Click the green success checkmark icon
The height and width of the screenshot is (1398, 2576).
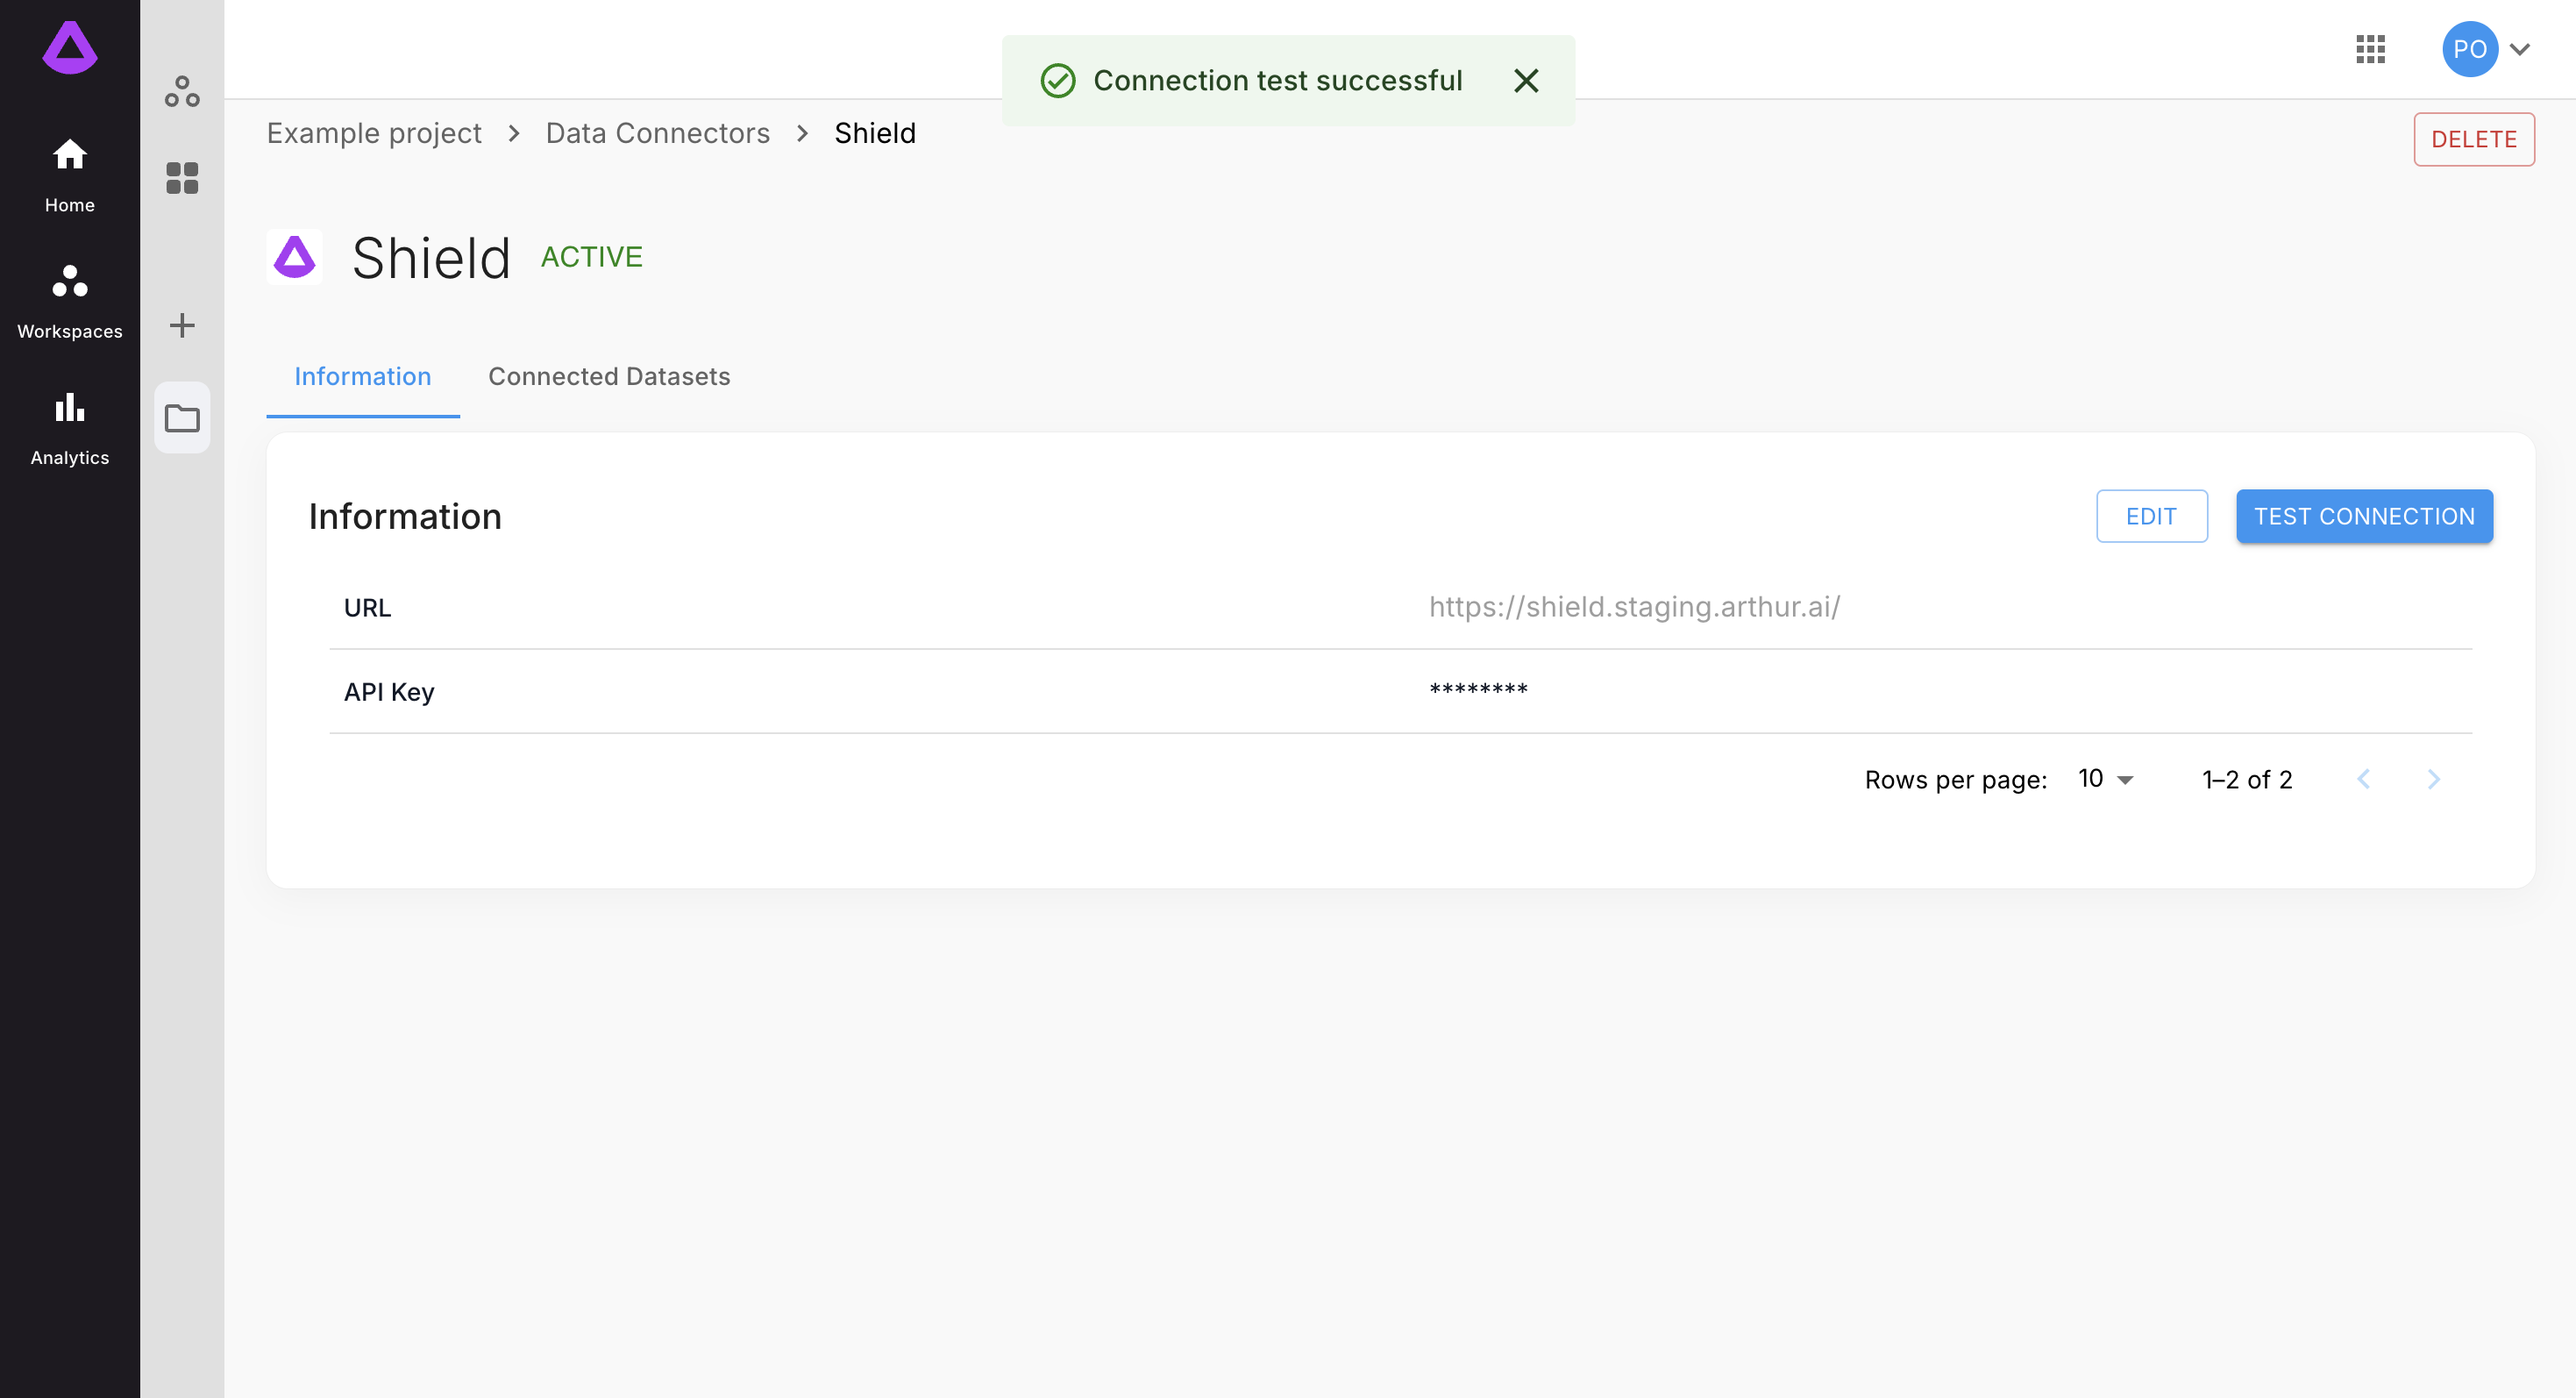[1058, 80]
